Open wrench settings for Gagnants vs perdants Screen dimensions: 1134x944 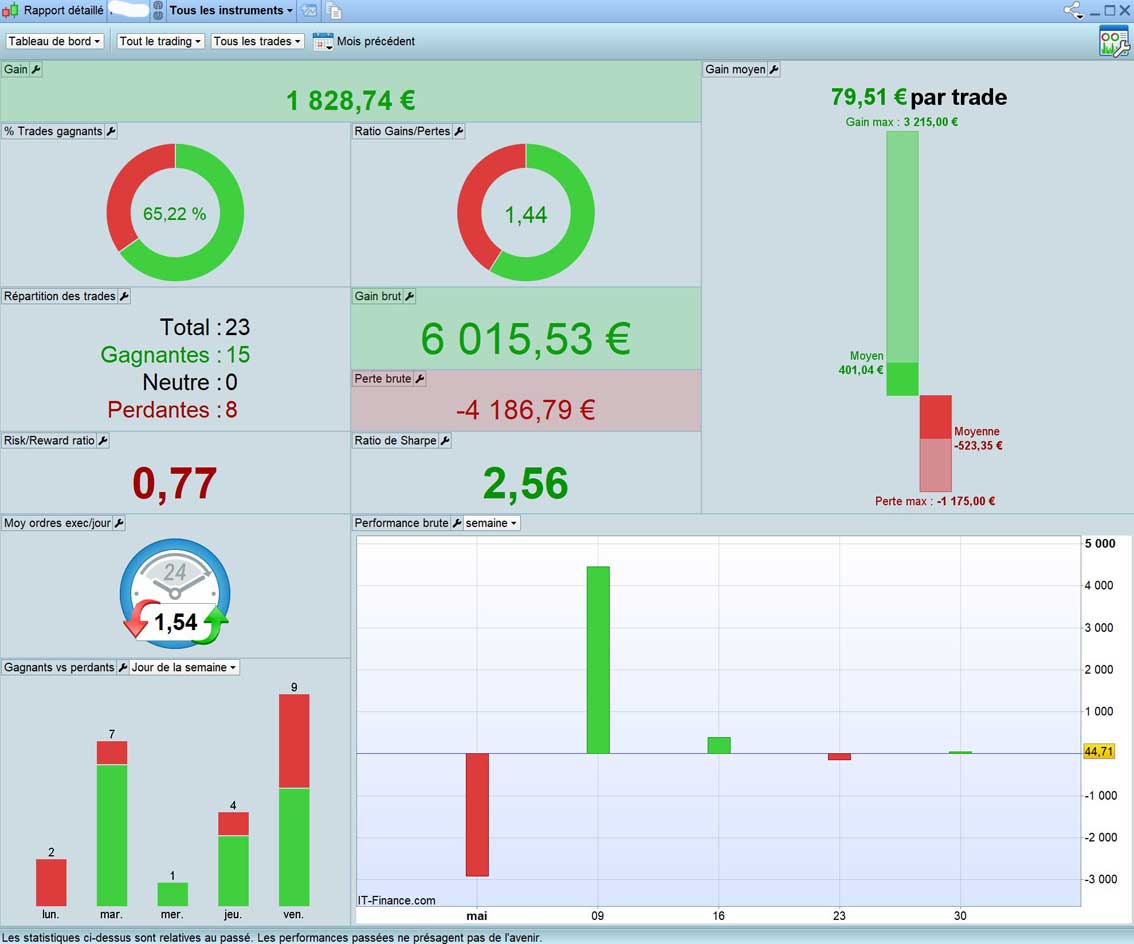pos(122,668)
